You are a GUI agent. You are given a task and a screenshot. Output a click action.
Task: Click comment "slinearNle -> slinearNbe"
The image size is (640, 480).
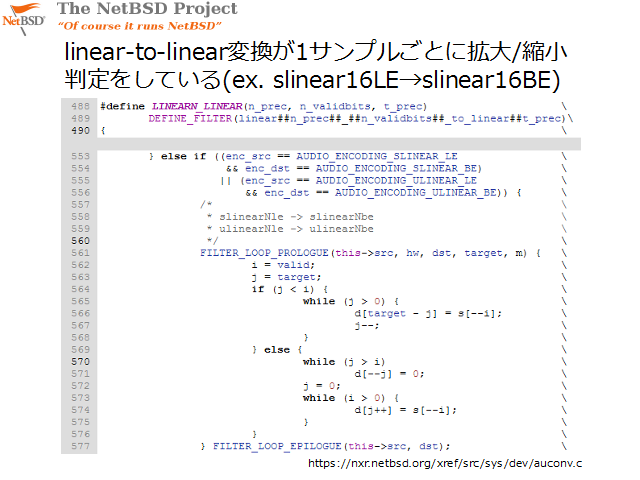point(296,217)
